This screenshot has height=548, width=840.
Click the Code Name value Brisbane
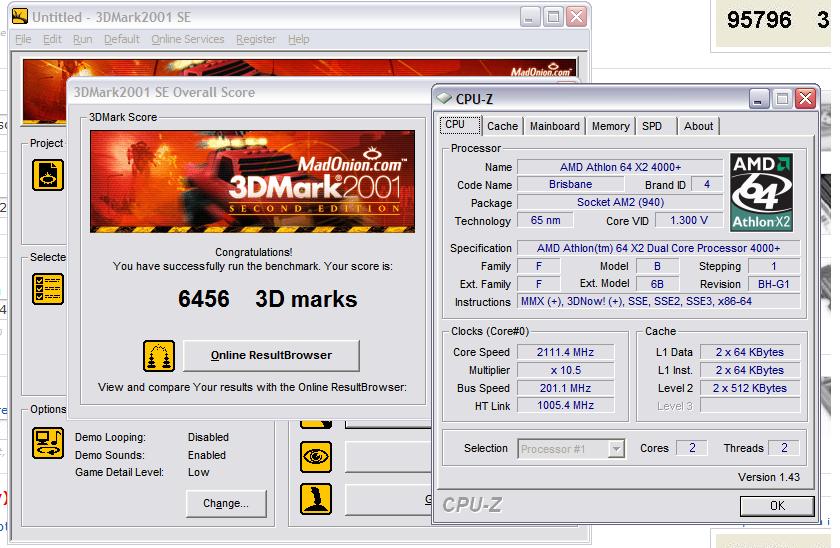click(571, 184)
